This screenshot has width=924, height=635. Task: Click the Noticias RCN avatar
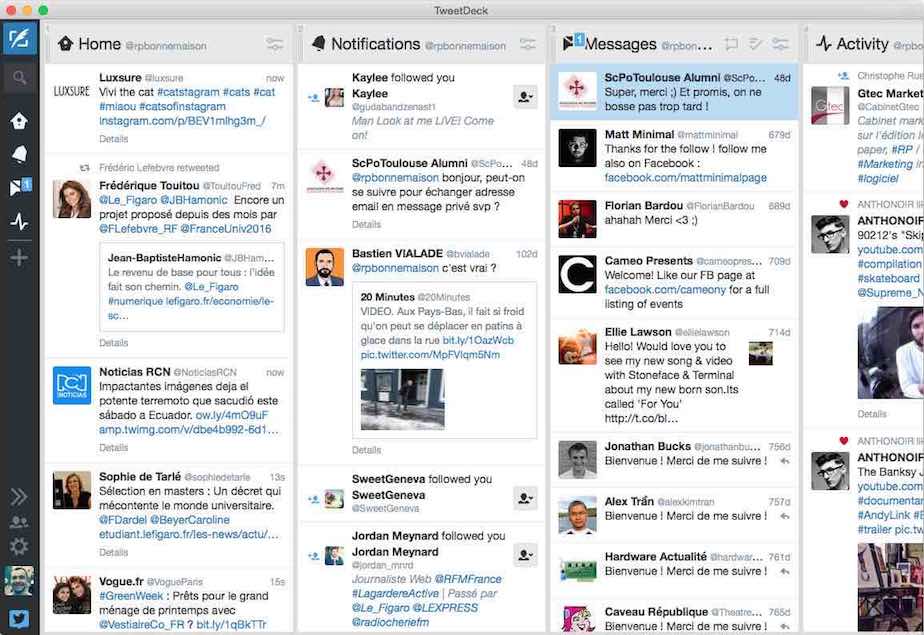72,386
